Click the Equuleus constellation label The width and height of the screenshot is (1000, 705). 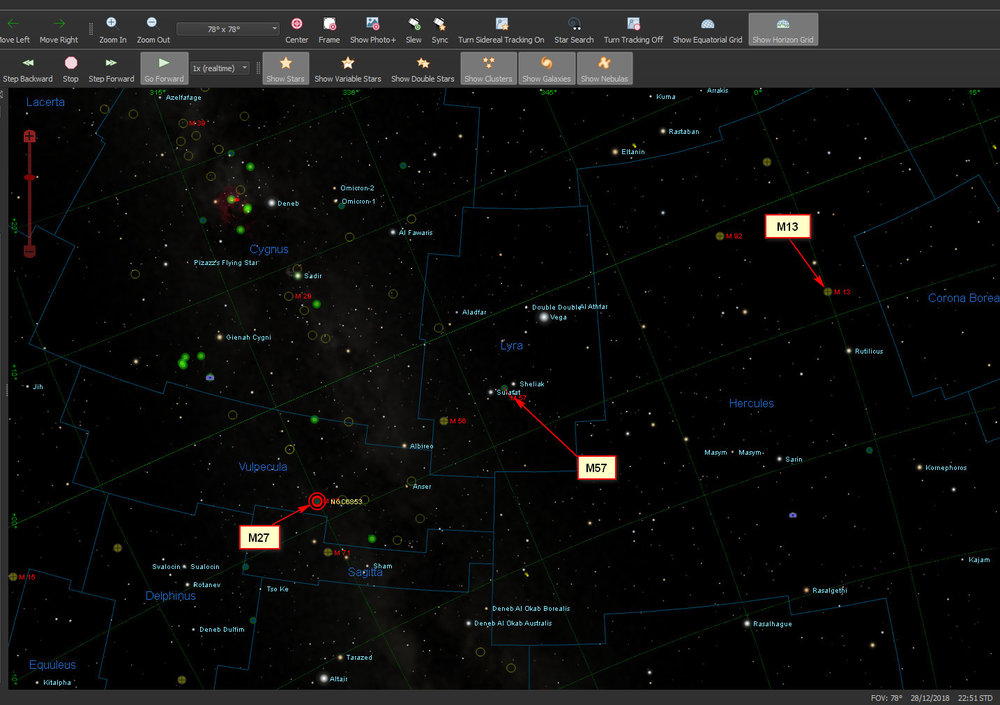52,665
